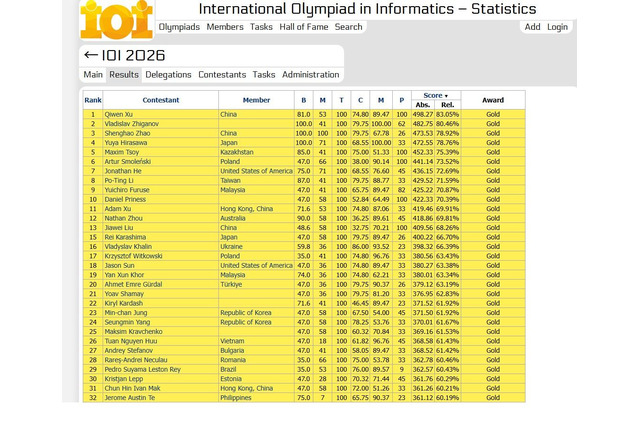The height and width of the screenshot is (426, 640).
Task: Open contestant Daniel Priness
Action: (x=125, y=199)
